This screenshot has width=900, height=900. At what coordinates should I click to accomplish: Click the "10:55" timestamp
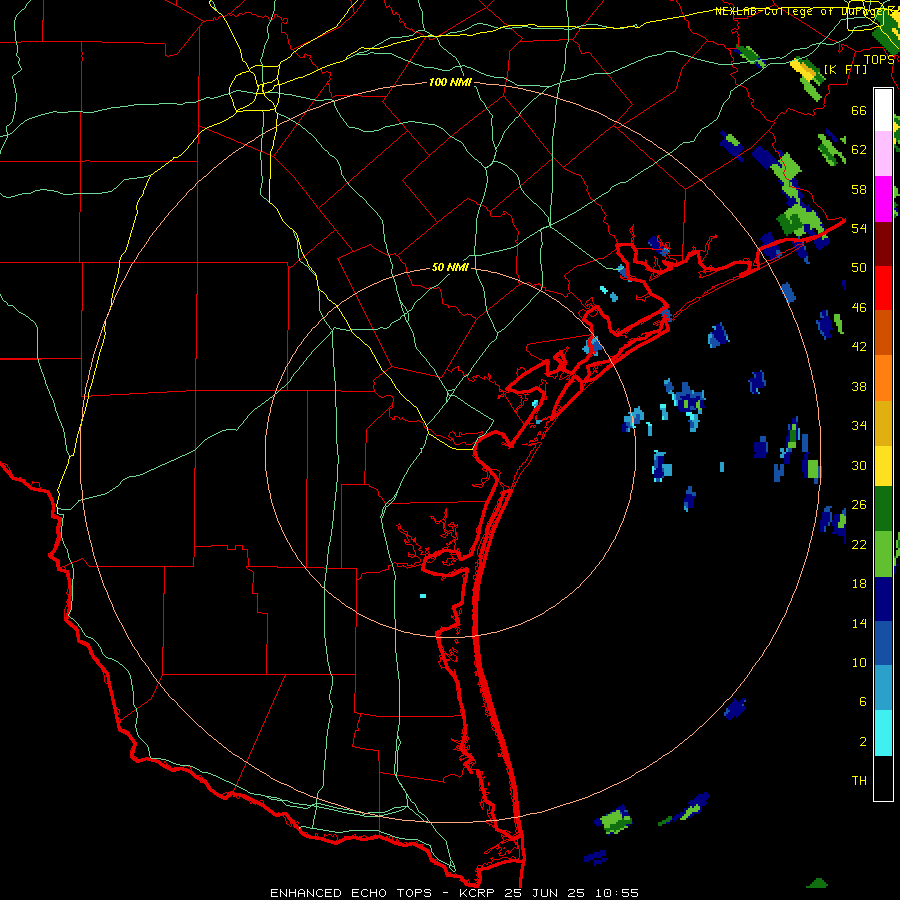point(617,893)
